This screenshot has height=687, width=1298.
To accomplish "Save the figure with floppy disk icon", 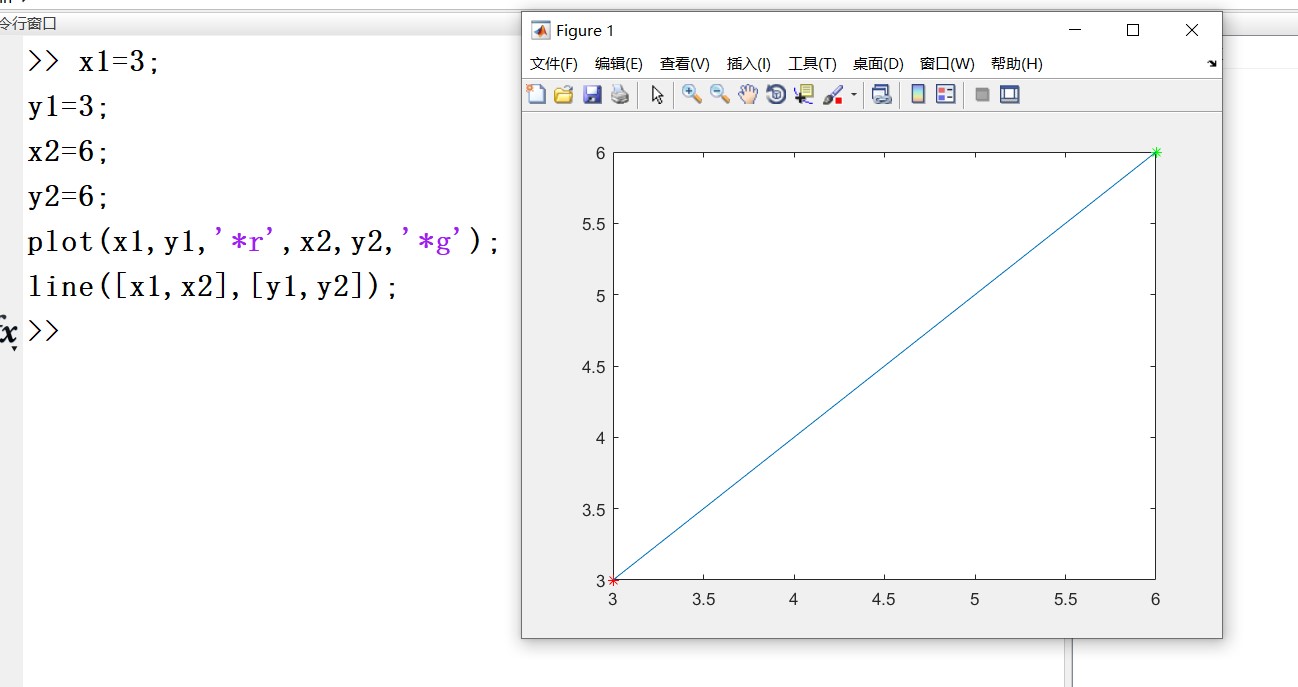I will pyautogui.click(x=592, y=95).
